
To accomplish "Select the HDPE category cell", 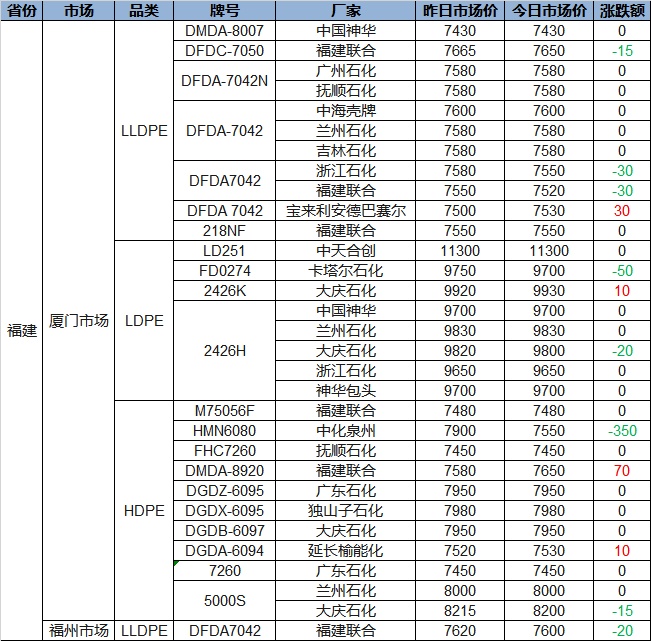I will point(144,511).
